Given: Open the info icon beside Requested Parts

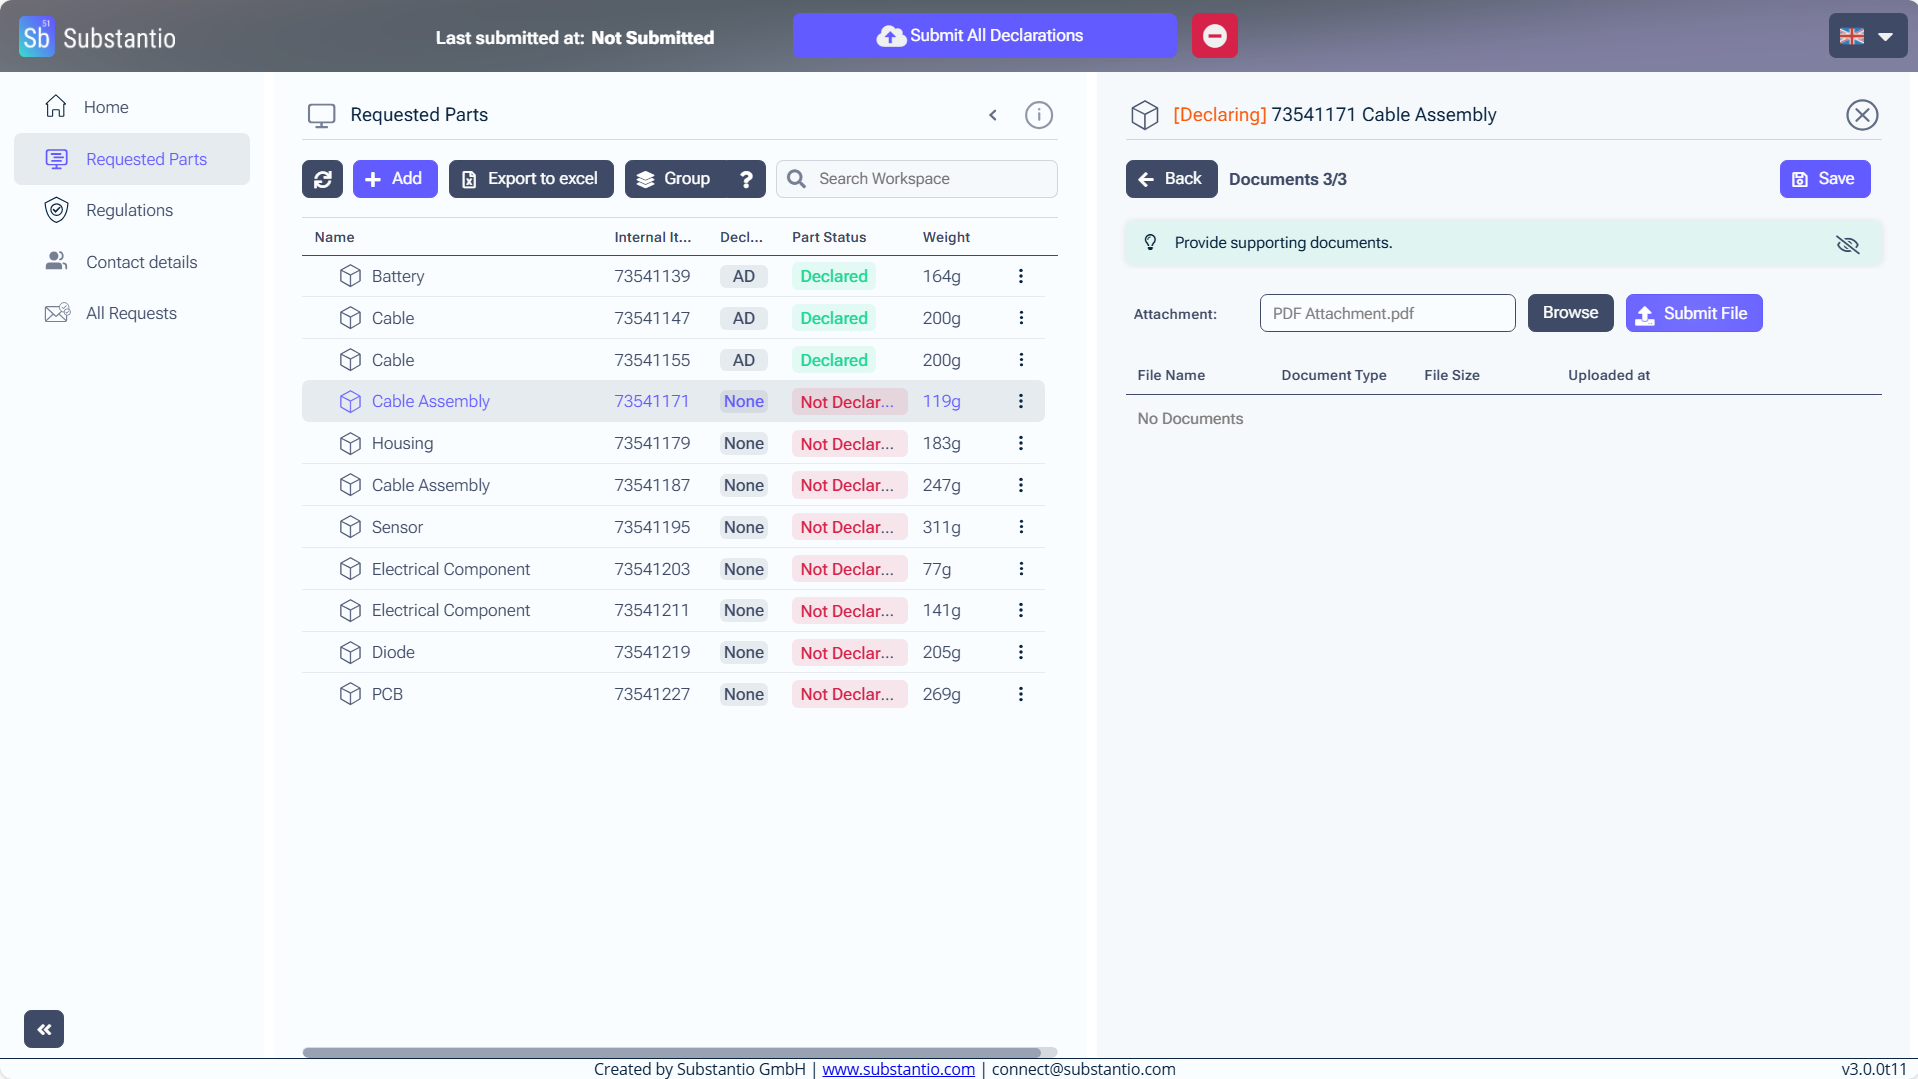Looking at the screenshot, I should click(x=1038, y=115).
